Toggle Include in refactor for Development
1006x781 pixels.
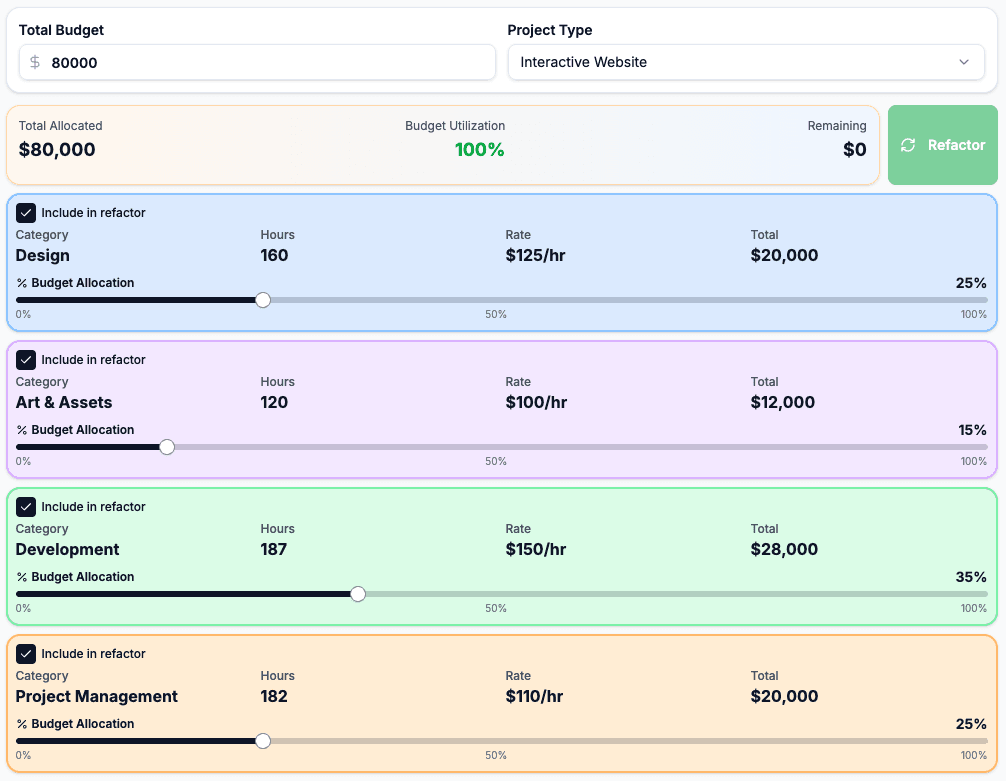point(26,507)
